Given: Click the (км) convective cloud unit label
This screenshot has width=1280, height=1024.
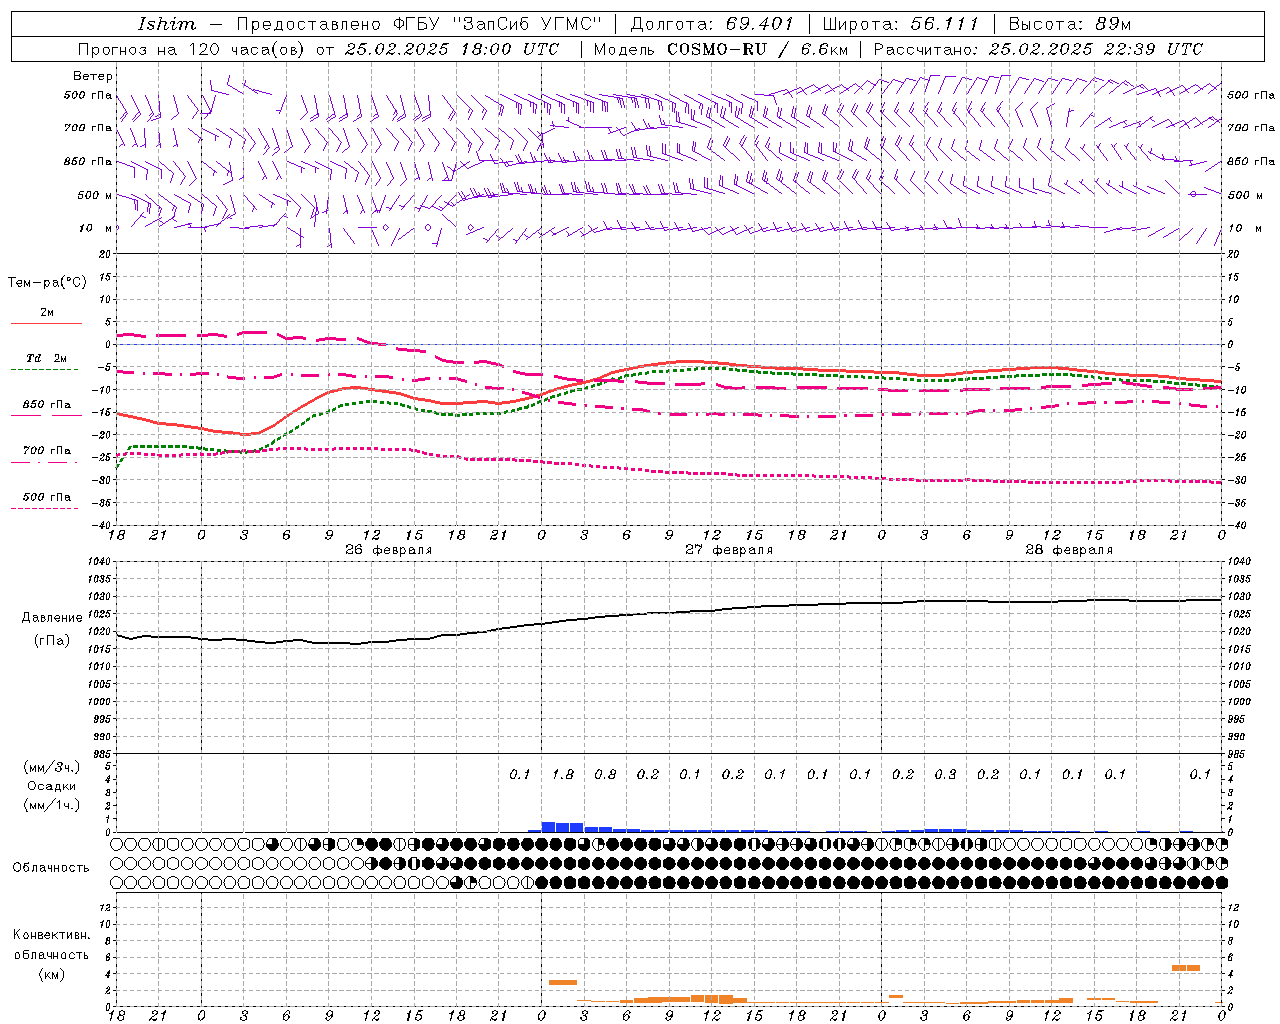Looking at the screenshot, I should (51, 974).
